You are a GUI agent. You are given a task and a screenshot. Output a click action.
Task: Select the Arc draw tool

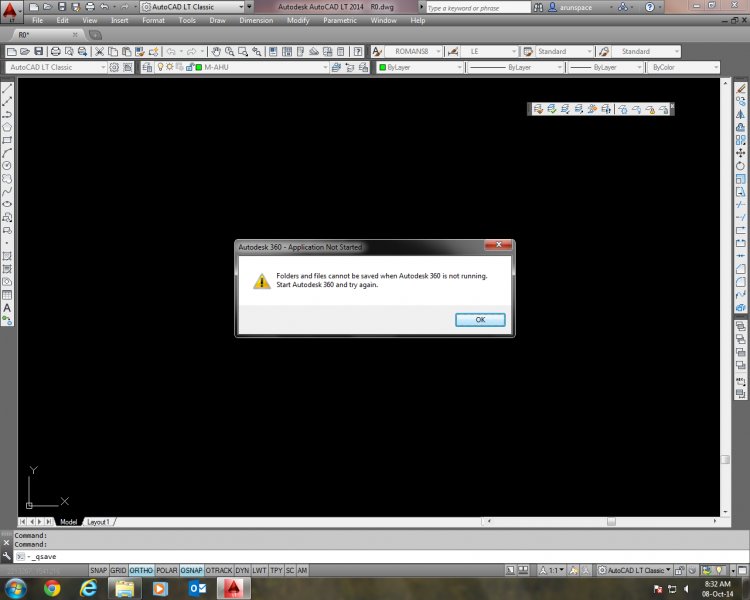7,153
